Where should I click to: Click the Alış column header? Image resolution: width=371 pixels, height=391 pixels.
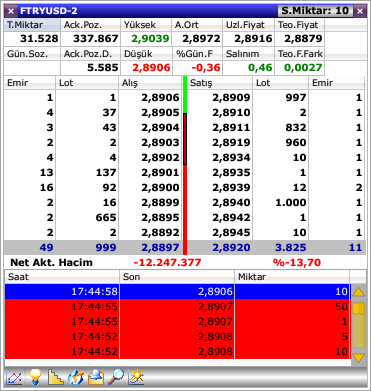(x=150, y=83)
